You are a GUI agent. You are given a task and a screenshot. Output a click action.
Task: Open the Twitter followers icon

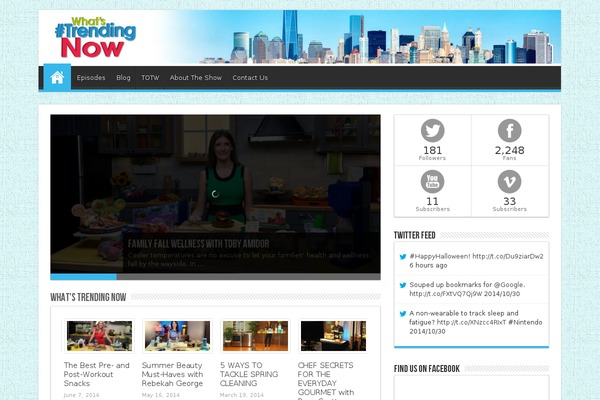[432, 131]
